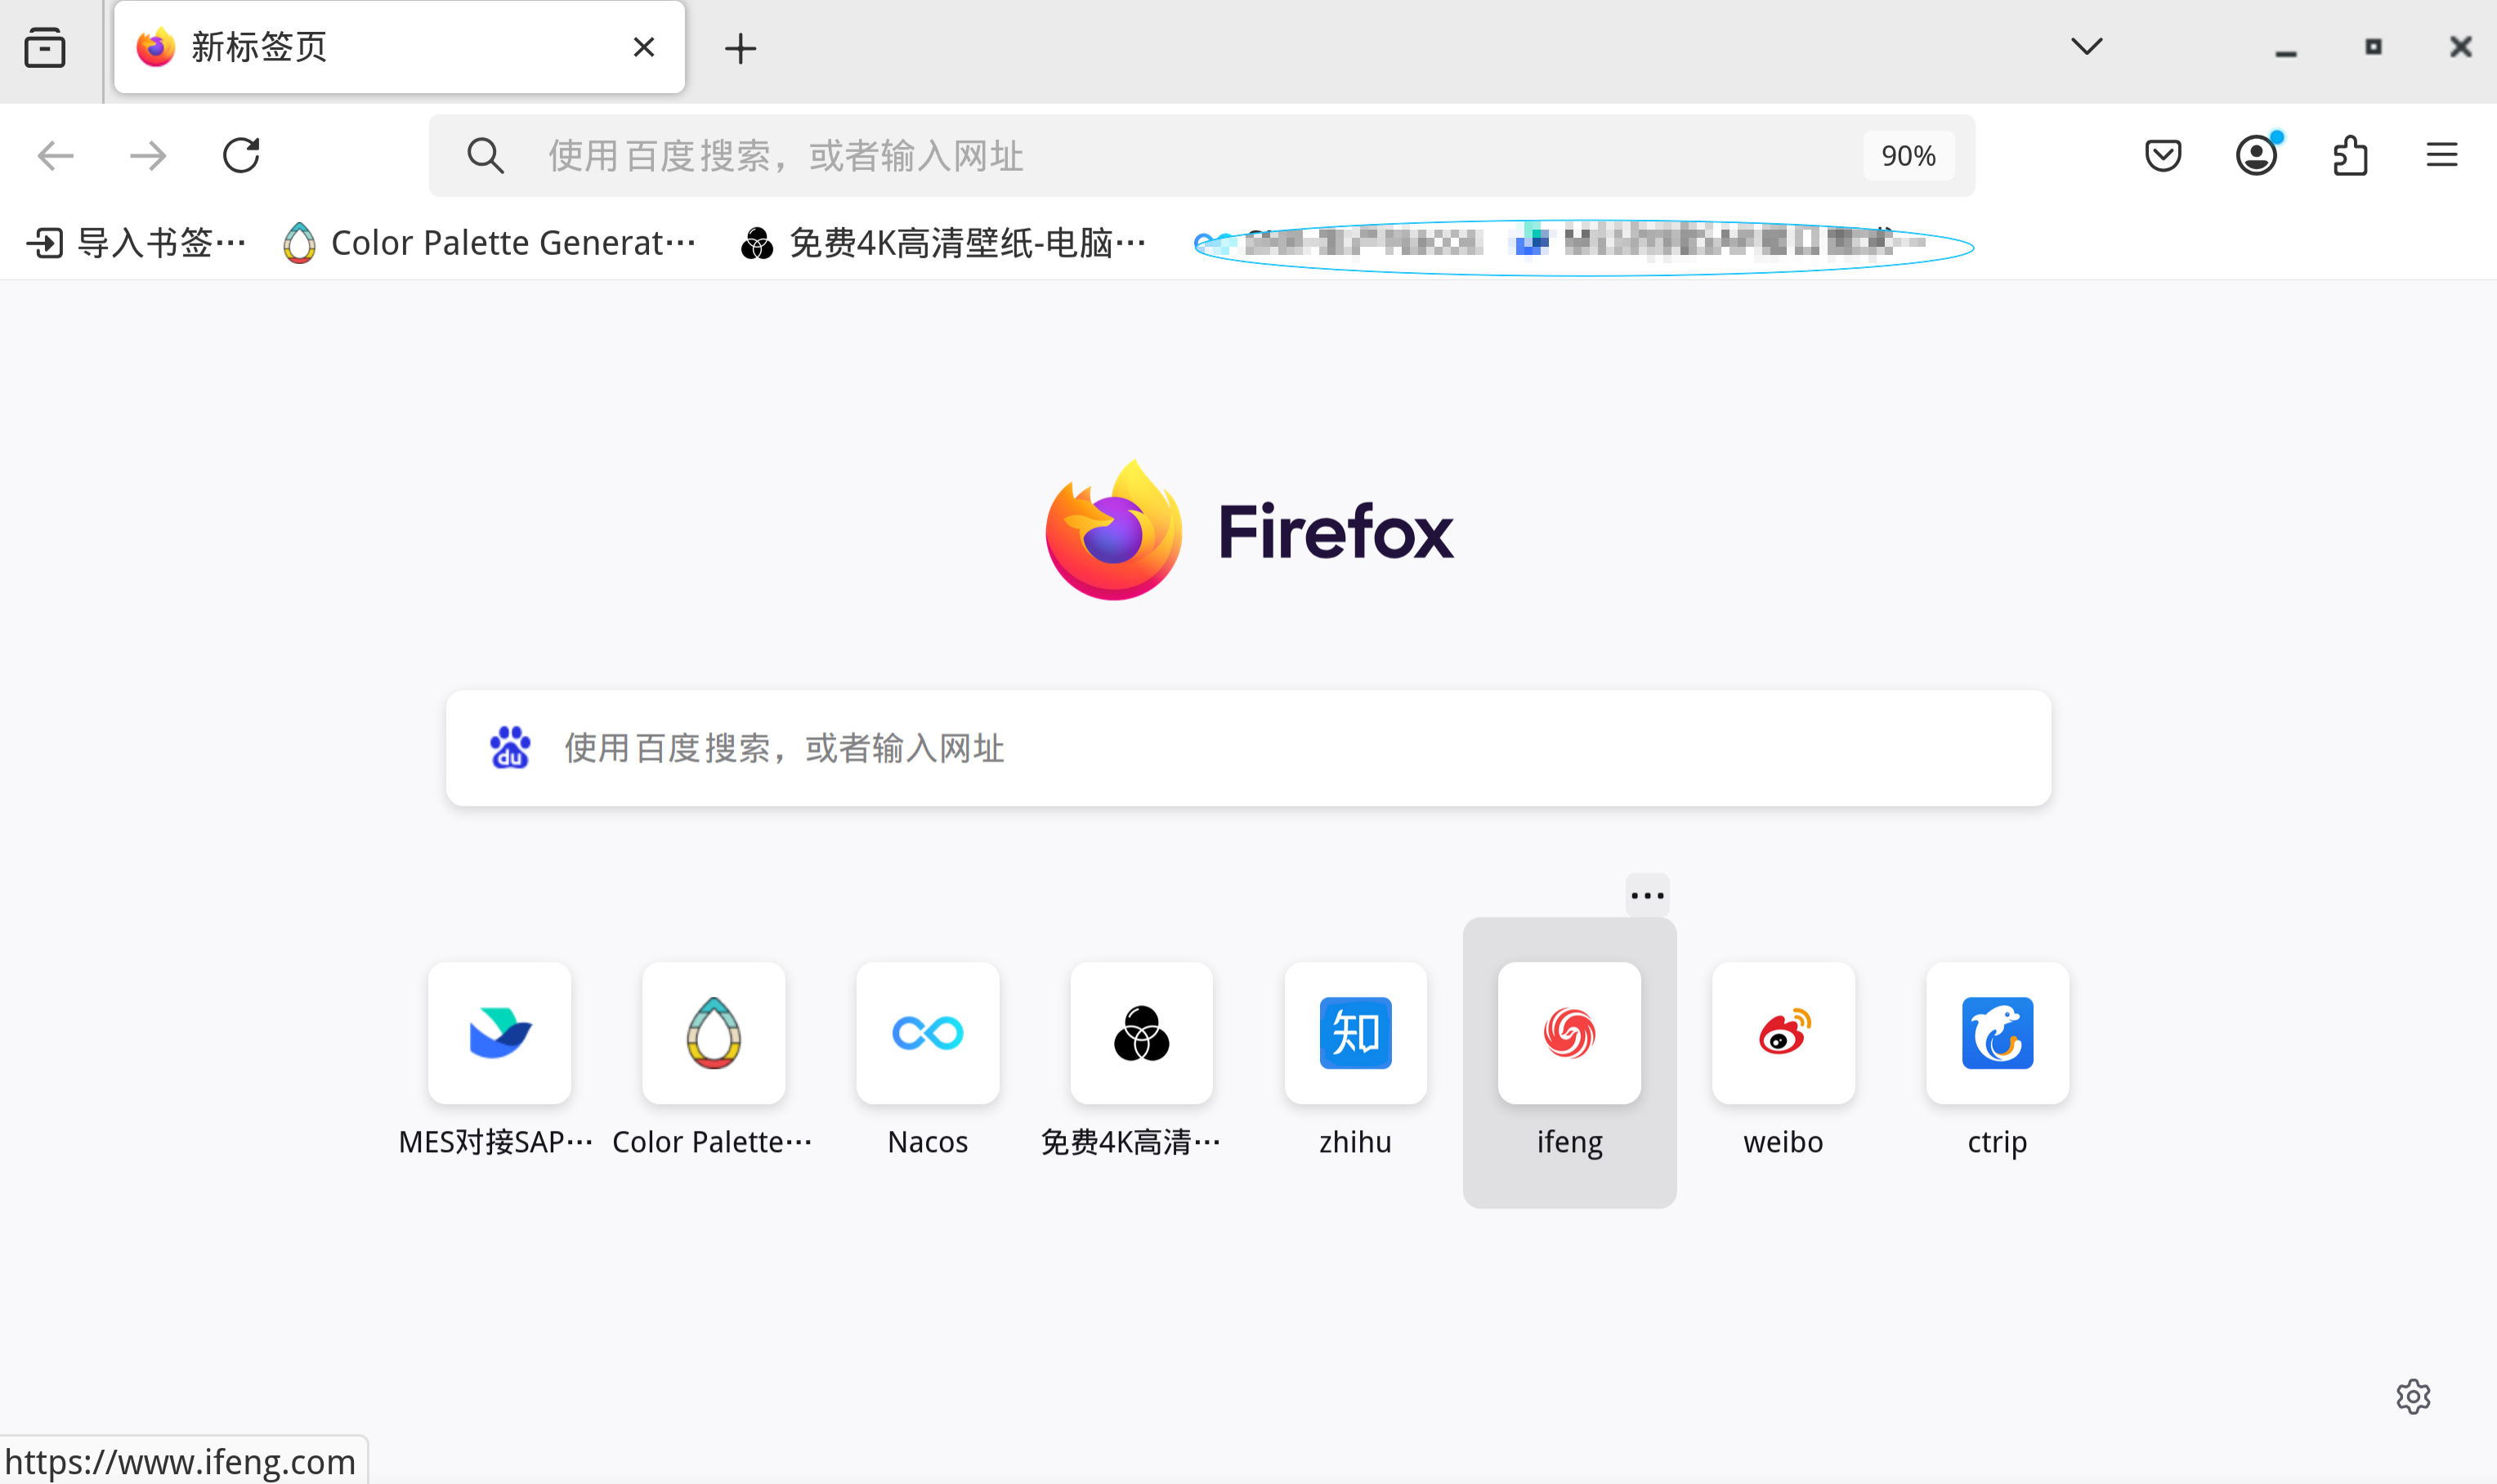Expand the list all tabs chevron
This screenshot has height=1484, width=2497.
(2086, 46)
